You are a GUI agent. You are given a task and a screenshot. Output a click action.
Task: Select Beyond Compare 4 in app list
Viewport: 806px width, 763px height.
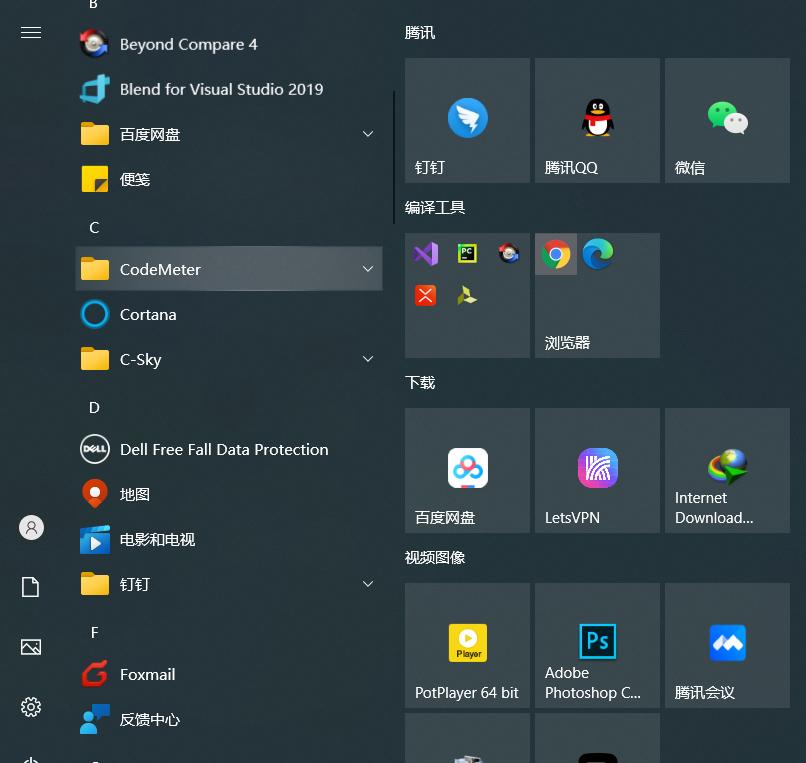pyautogui.click(x=188, y=44)
